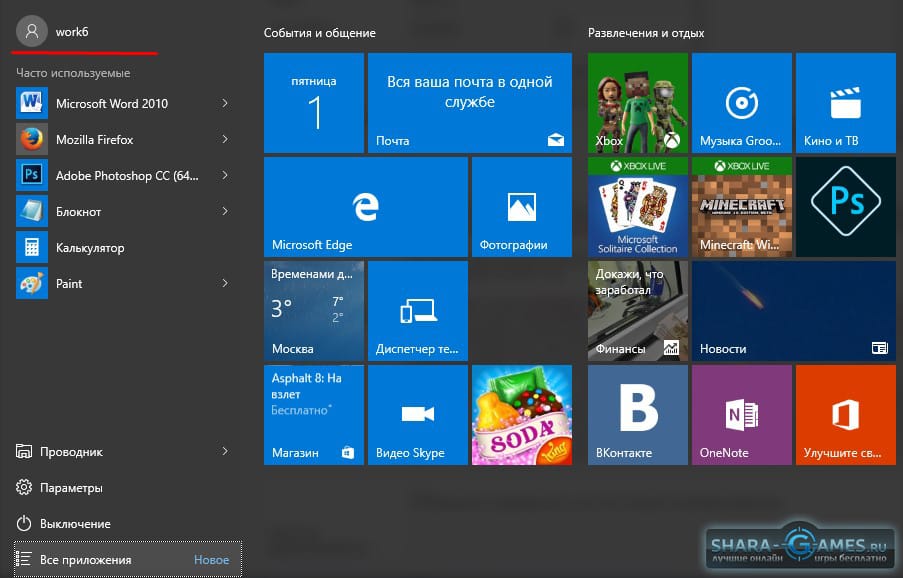
Task: Open Музыка Groove tile
Action: click(742, 103)
